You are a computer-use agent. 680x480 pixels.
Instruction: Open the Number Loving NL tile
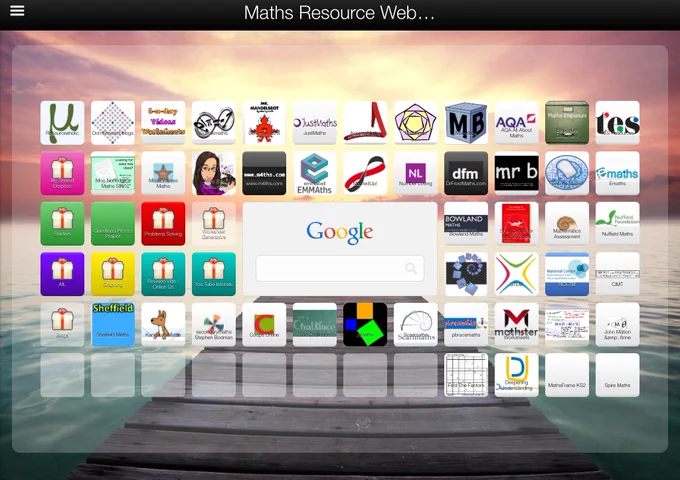tap(415, 173)
